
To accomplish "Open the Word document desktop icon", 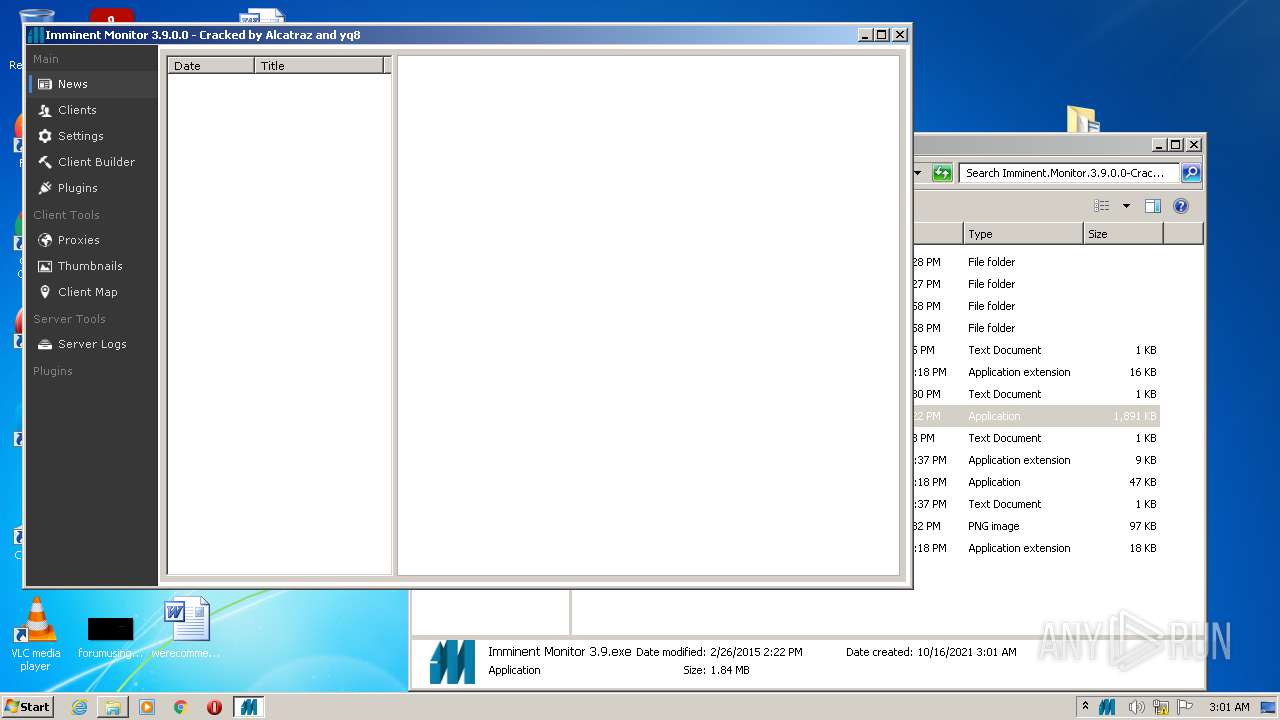I will (x=186, y=628).
